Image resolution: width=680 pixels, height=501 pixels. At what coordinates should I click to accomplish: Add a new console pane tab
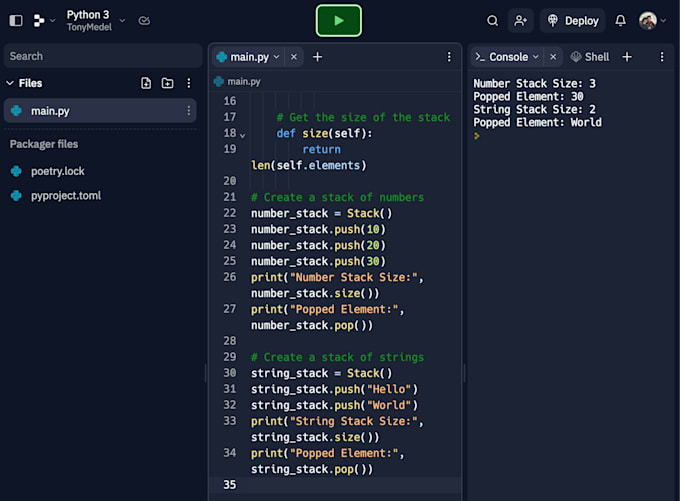pos(627,57)
